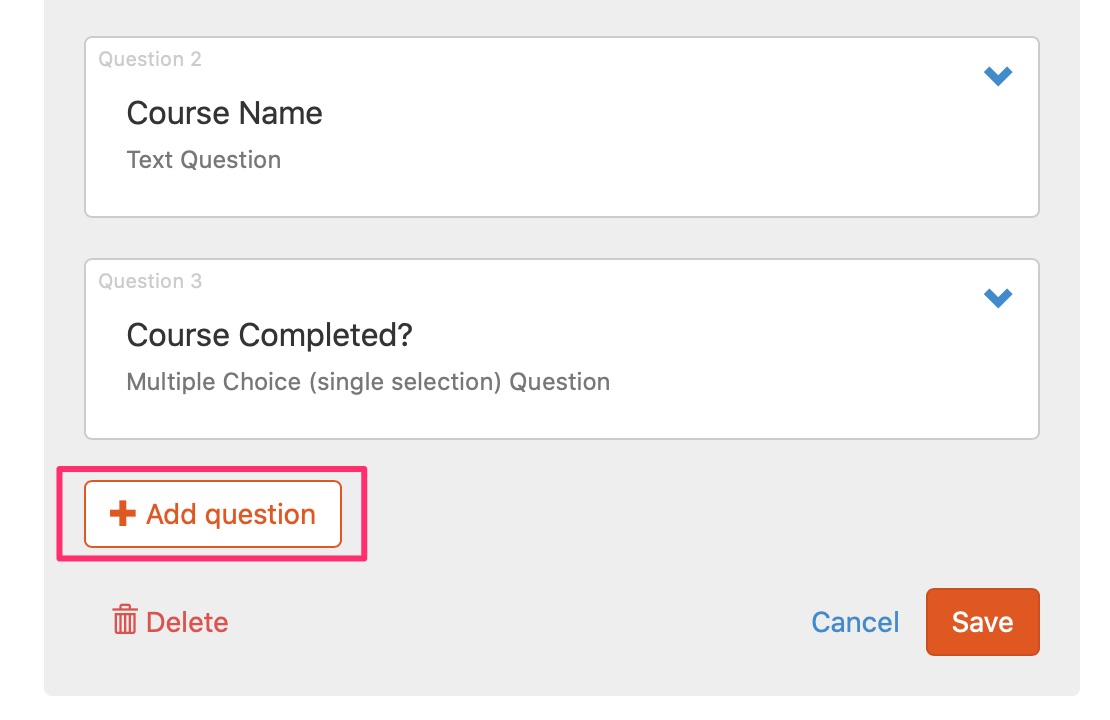Expand Question 2 with its blue chevron
1110x720 pixels.
[x=997, y=75]
